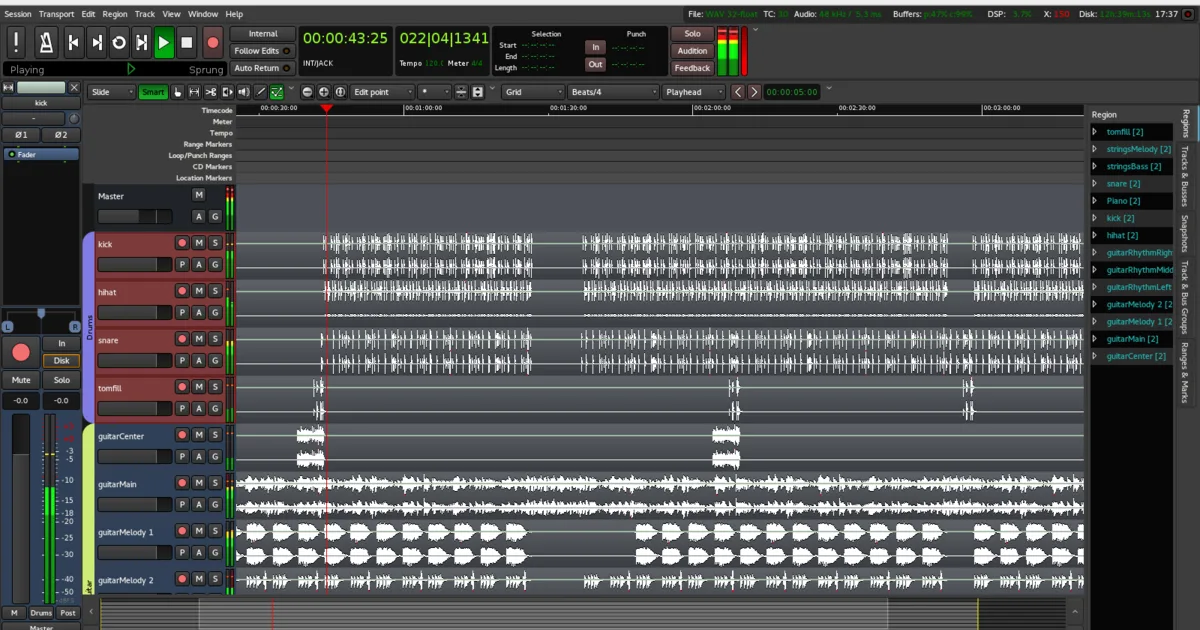Open the Beats/4 grid type dropdown
Image resolution: width=1200 pixels, height=630 pixels.
(613, 92)
